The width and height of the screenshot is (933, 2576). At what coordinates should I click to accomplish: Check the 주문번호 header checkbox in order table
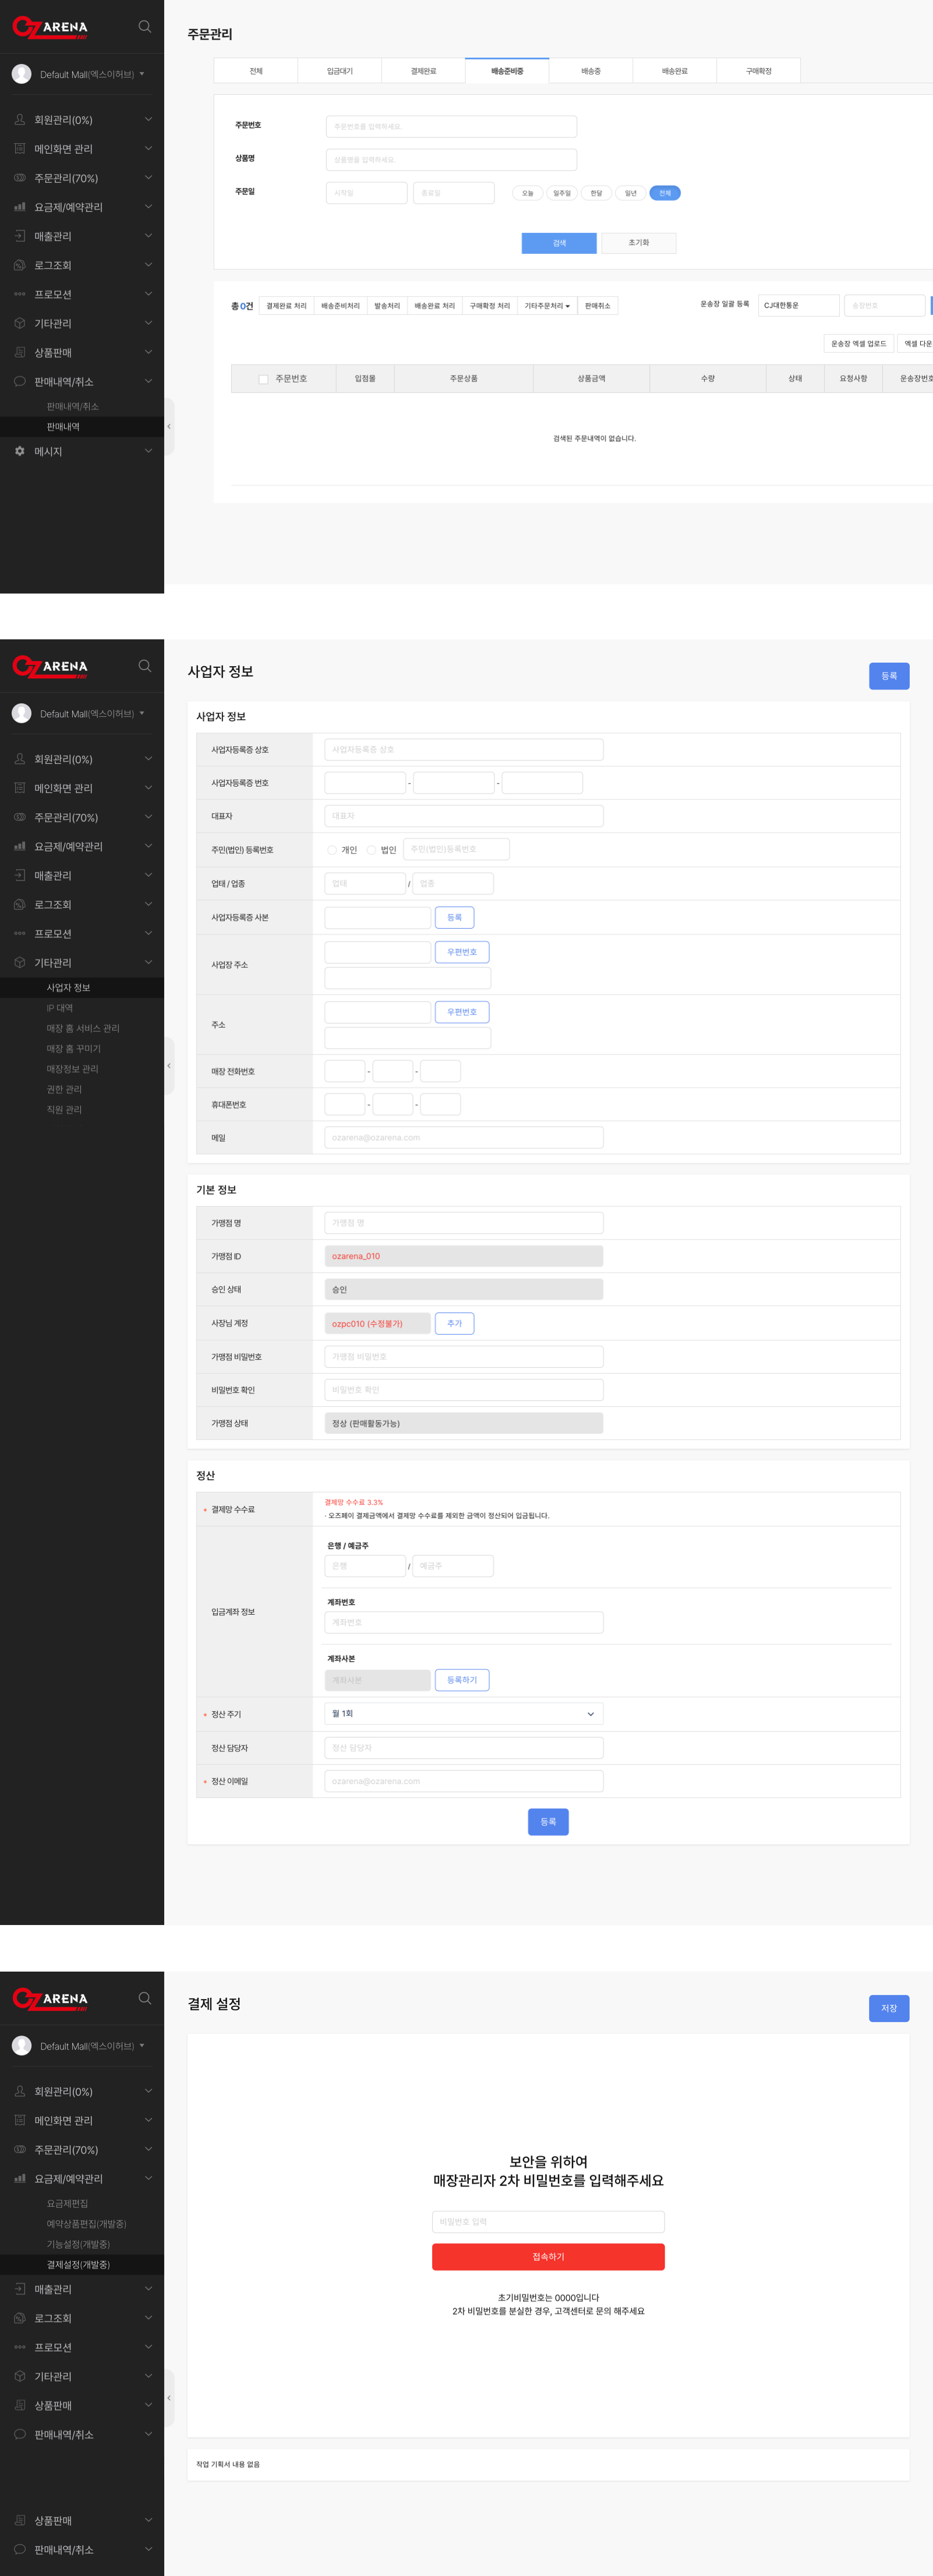tap(263, 379)
